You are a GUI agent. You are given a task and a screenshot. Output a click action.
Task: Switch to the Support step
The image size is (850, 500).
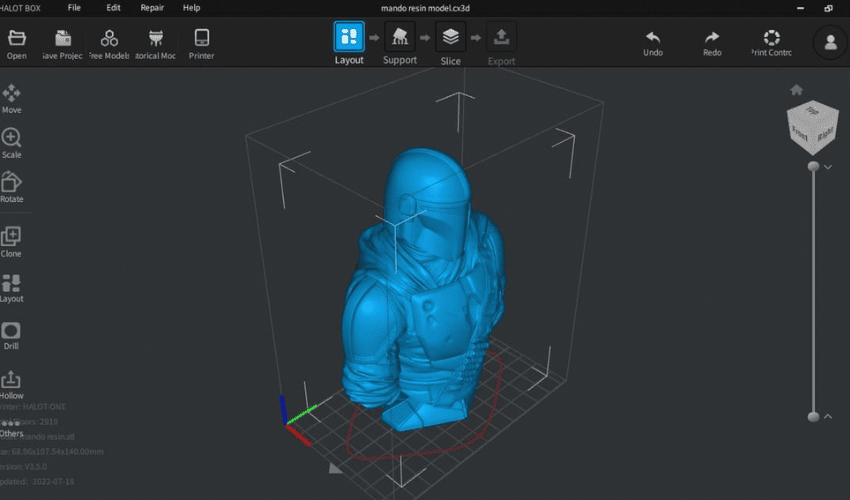[400, 43]
